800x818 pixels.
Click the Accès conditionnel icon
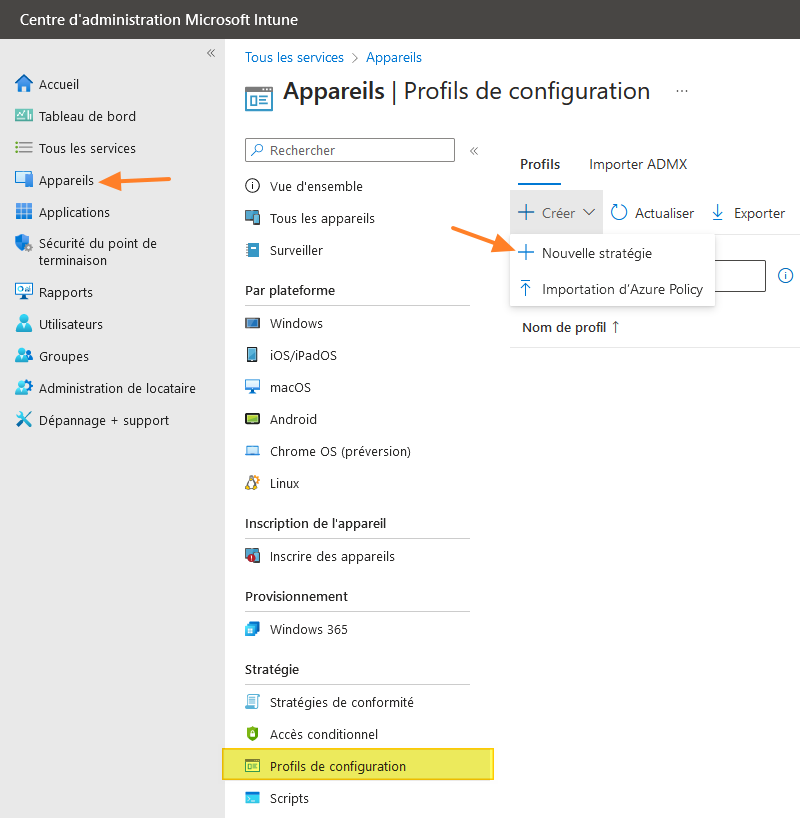(x=253, y=734)
